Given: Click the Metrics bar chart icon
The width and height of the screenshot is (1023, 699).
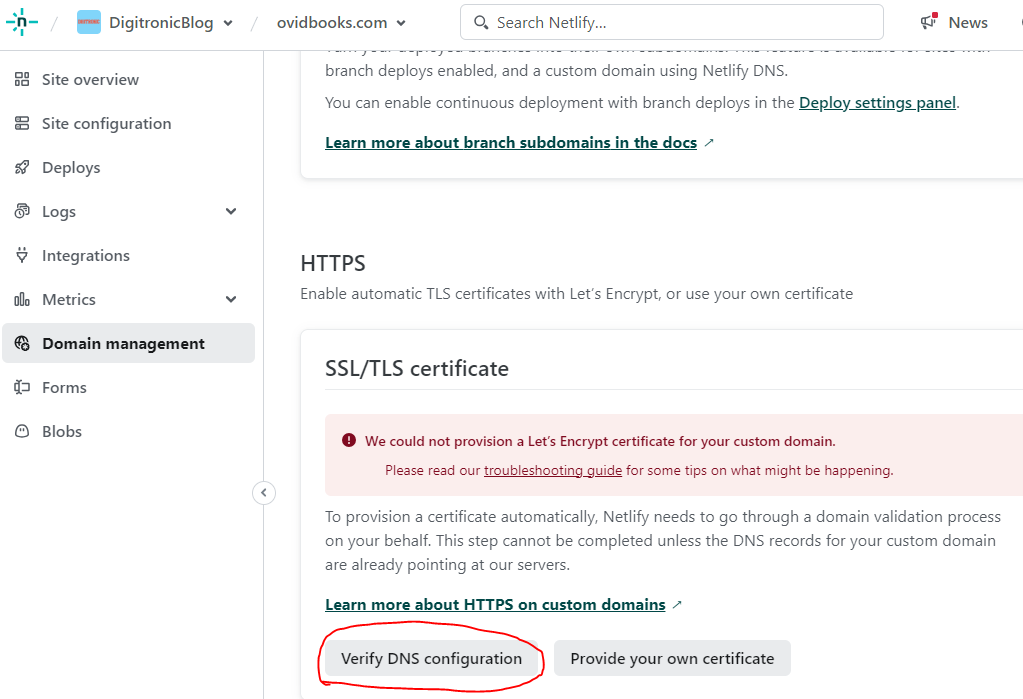Looking at the screenshot, I should [x=22, y=300].
